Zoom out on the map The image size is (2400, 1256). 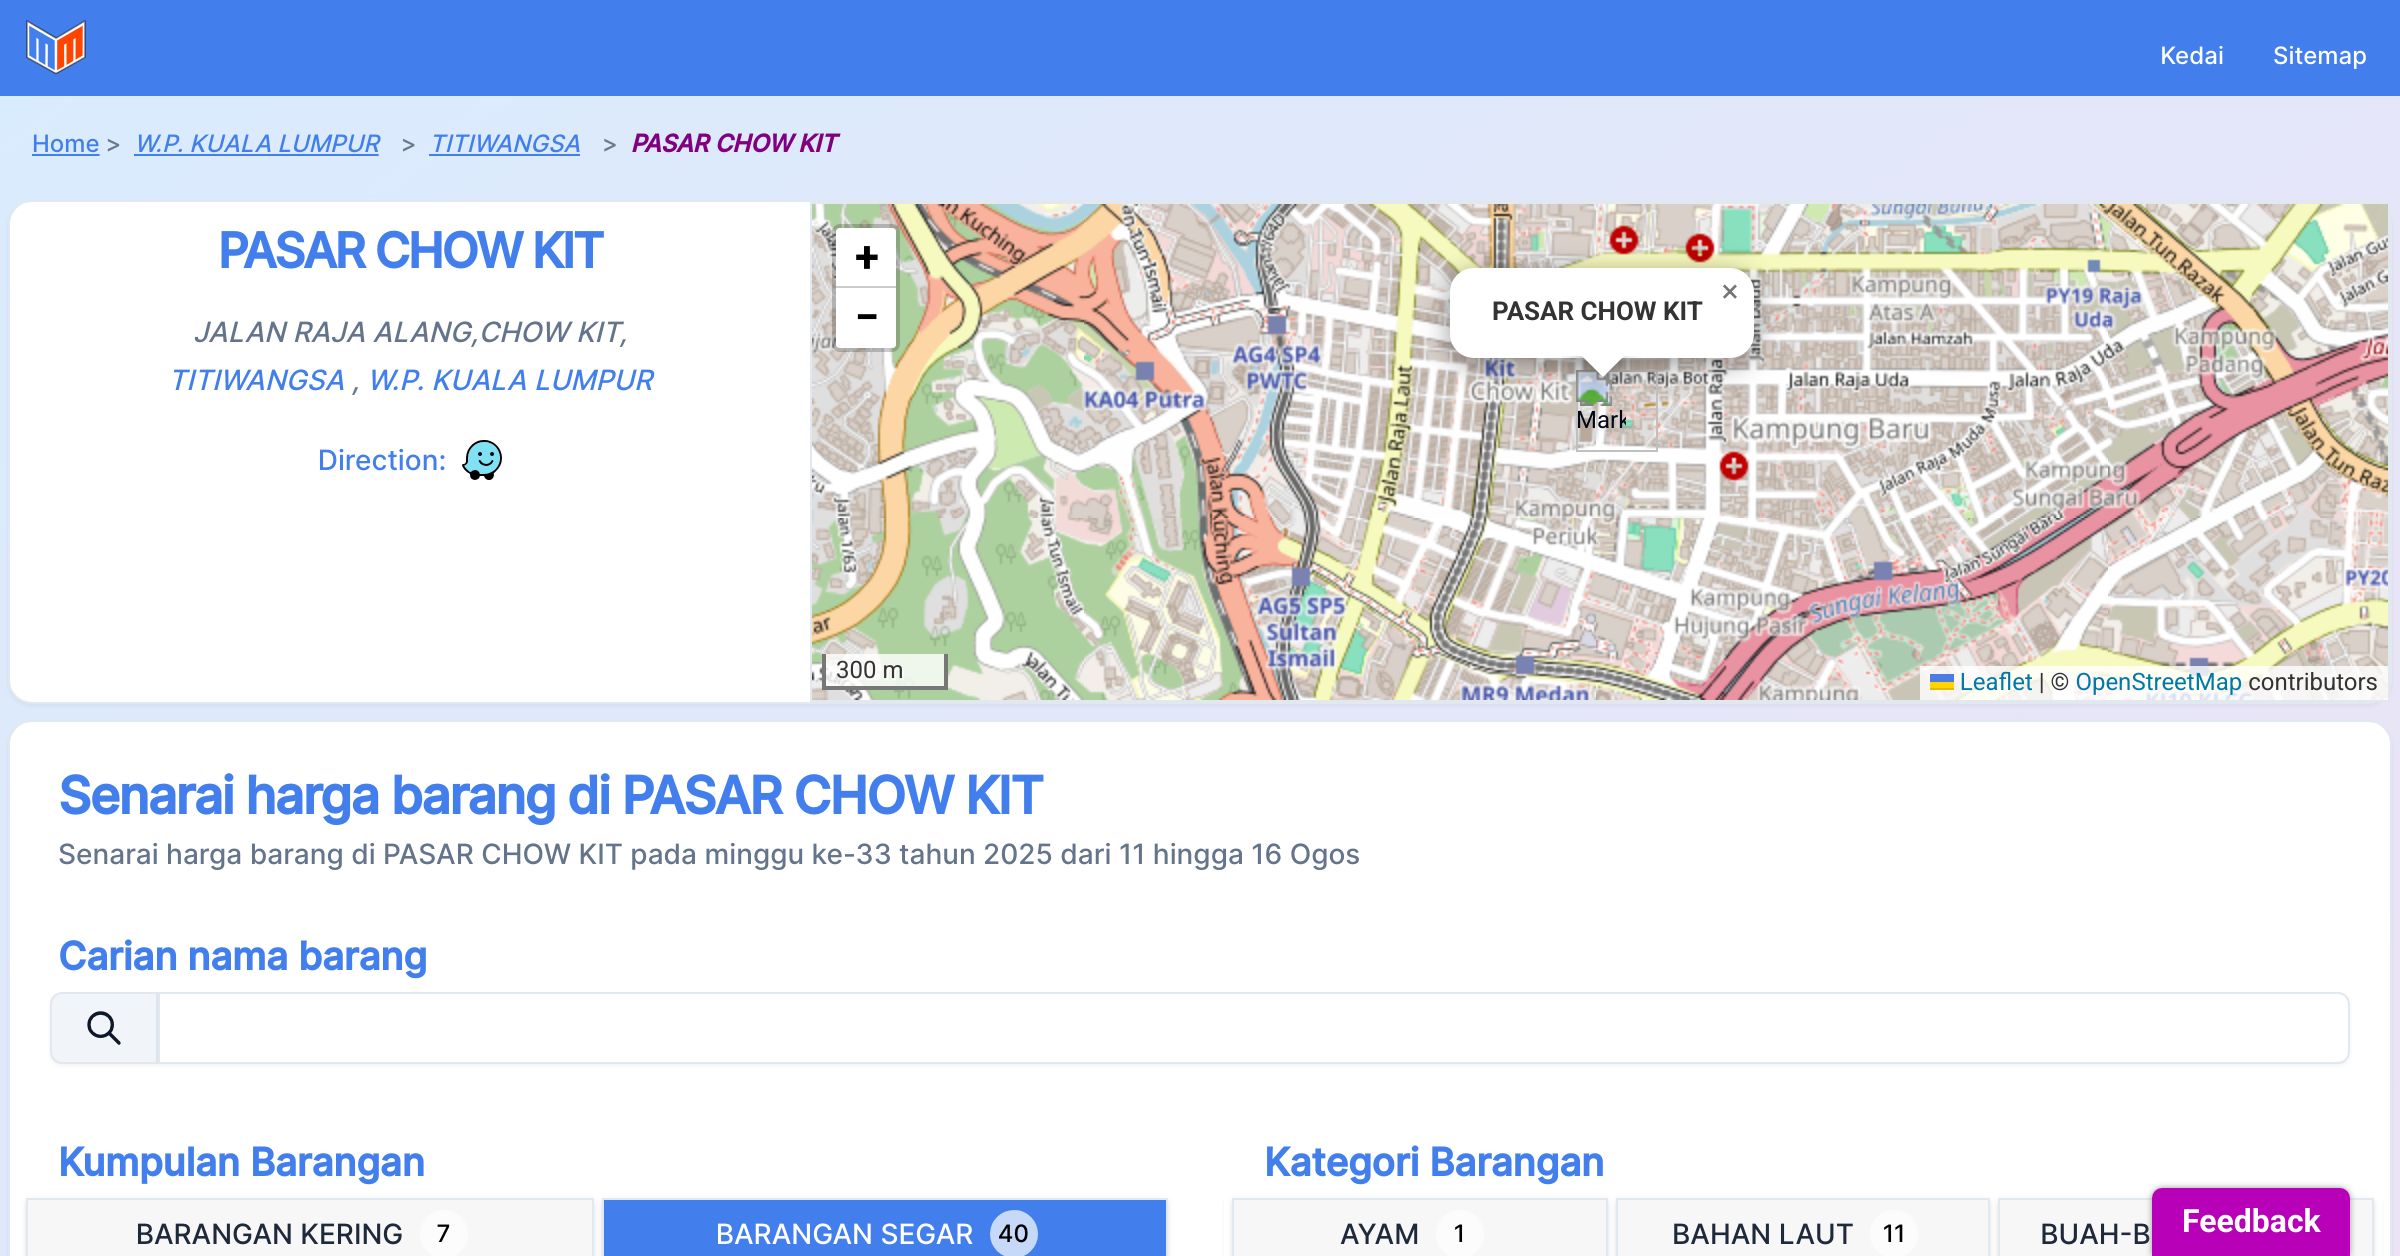click(x=866, y=317)
